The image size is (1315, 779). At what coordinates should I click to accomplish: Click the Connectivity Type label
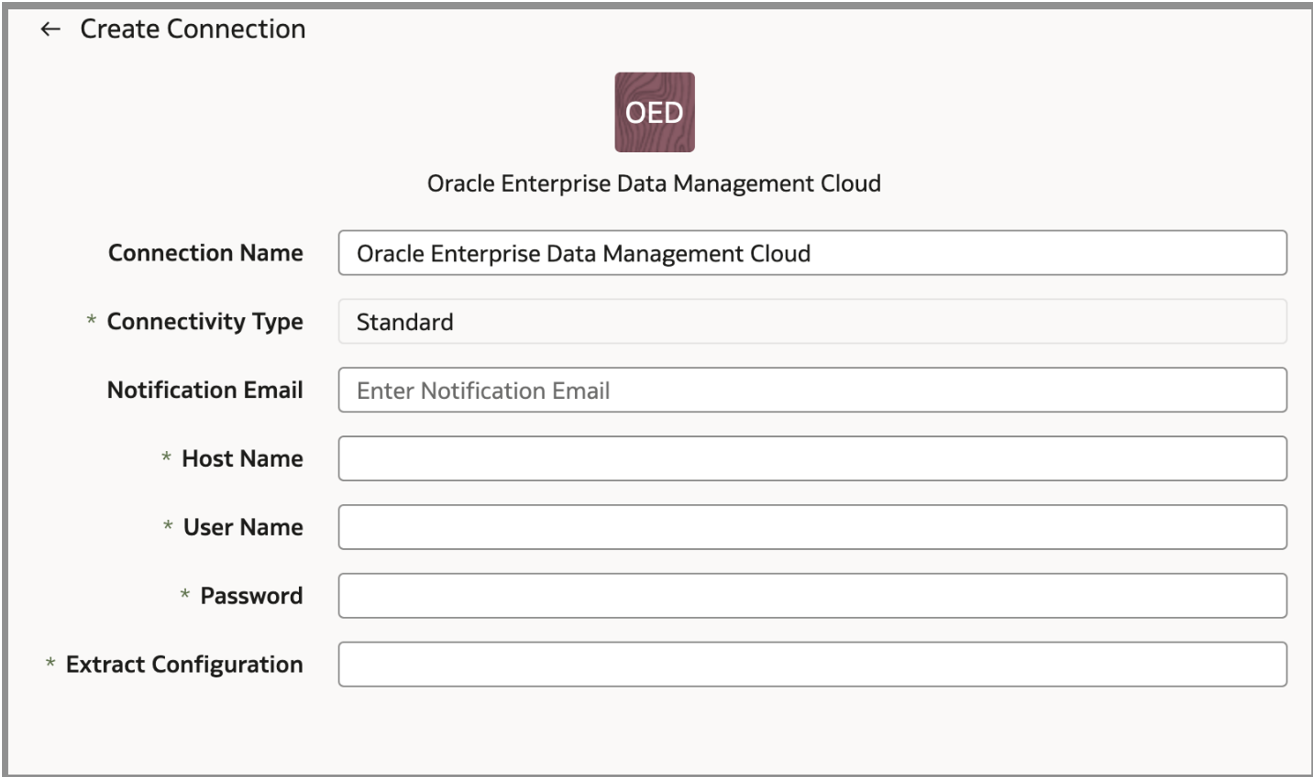[x=205, y=322]
